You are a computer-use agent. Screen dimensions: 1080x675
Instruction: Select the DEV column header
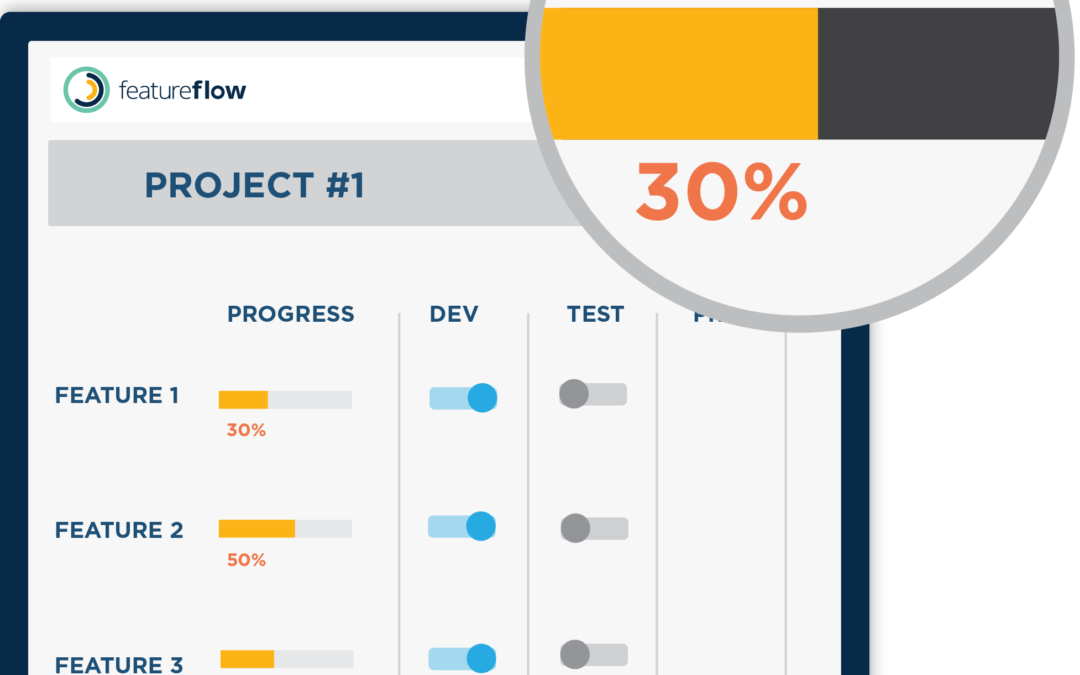coord(454,314)
